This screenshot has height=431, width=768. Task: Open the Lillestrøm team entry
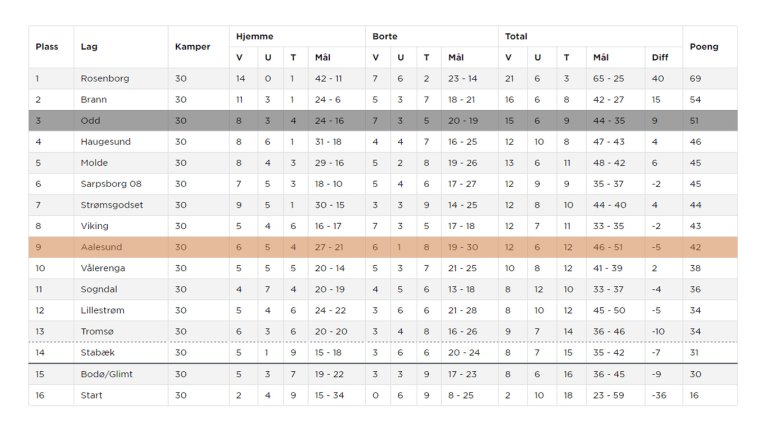click(x=104, y=310)
